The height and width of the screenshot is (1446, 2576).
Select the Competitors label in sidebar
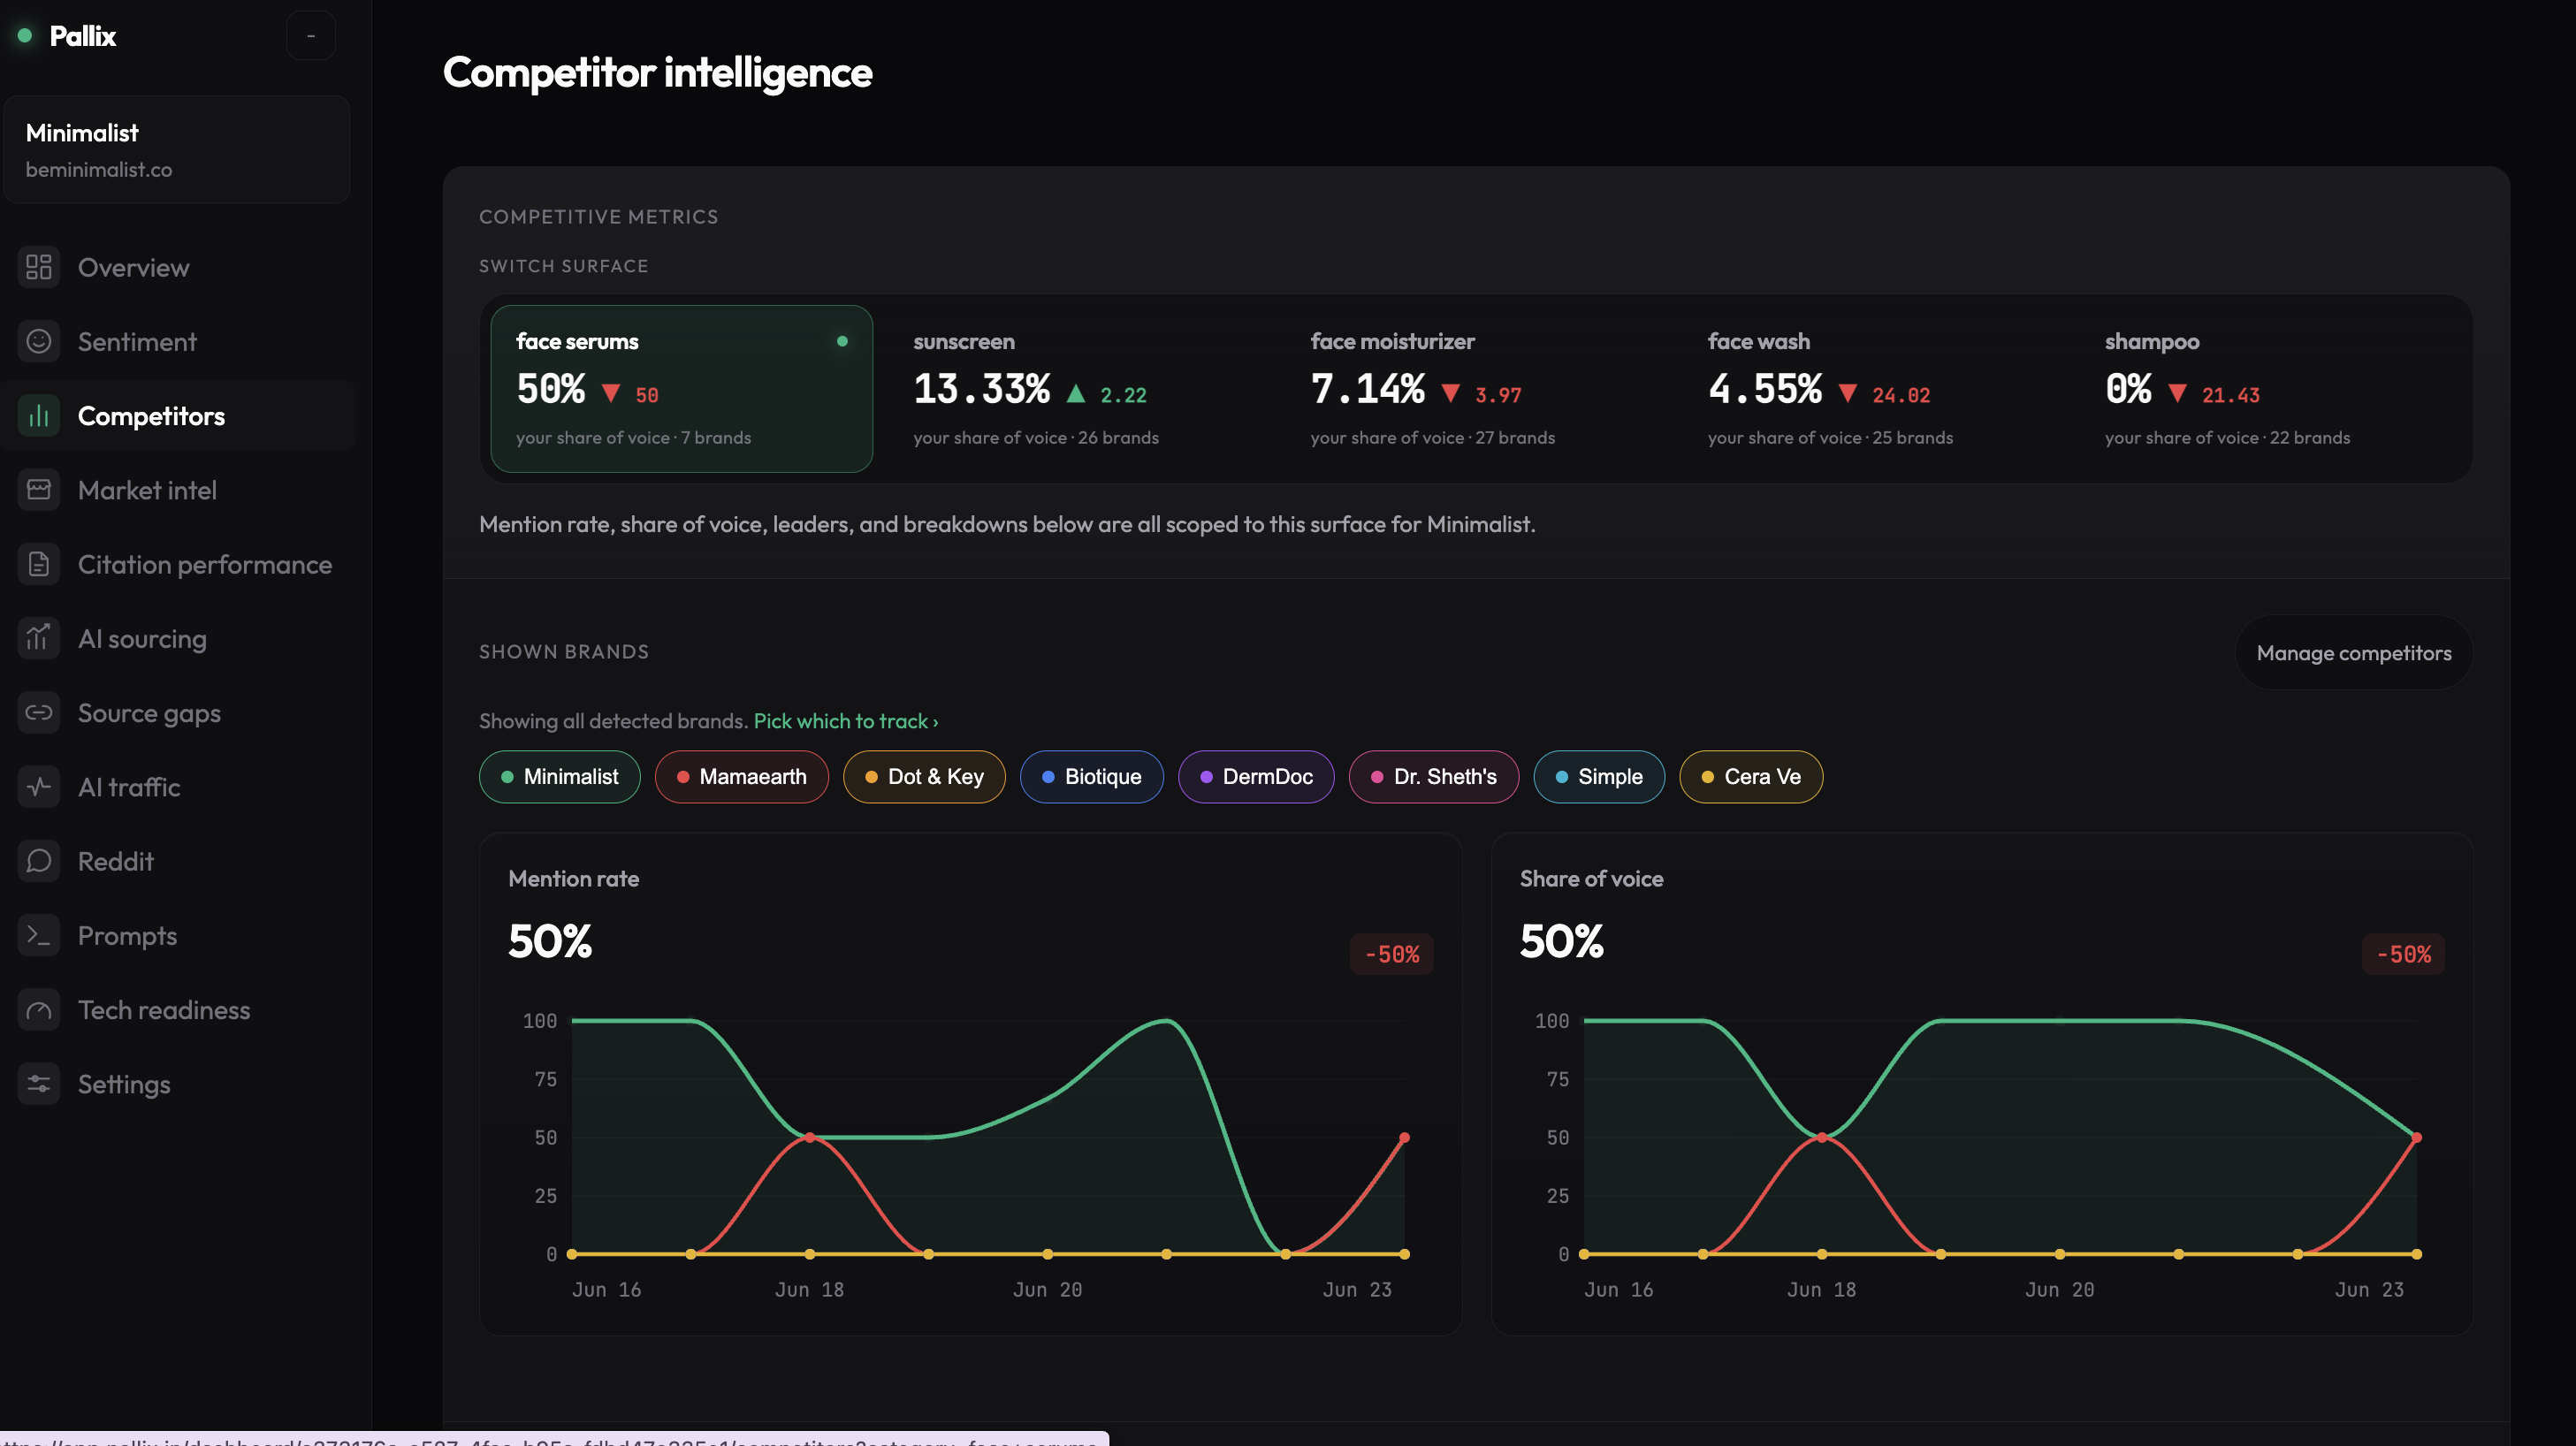151,416
